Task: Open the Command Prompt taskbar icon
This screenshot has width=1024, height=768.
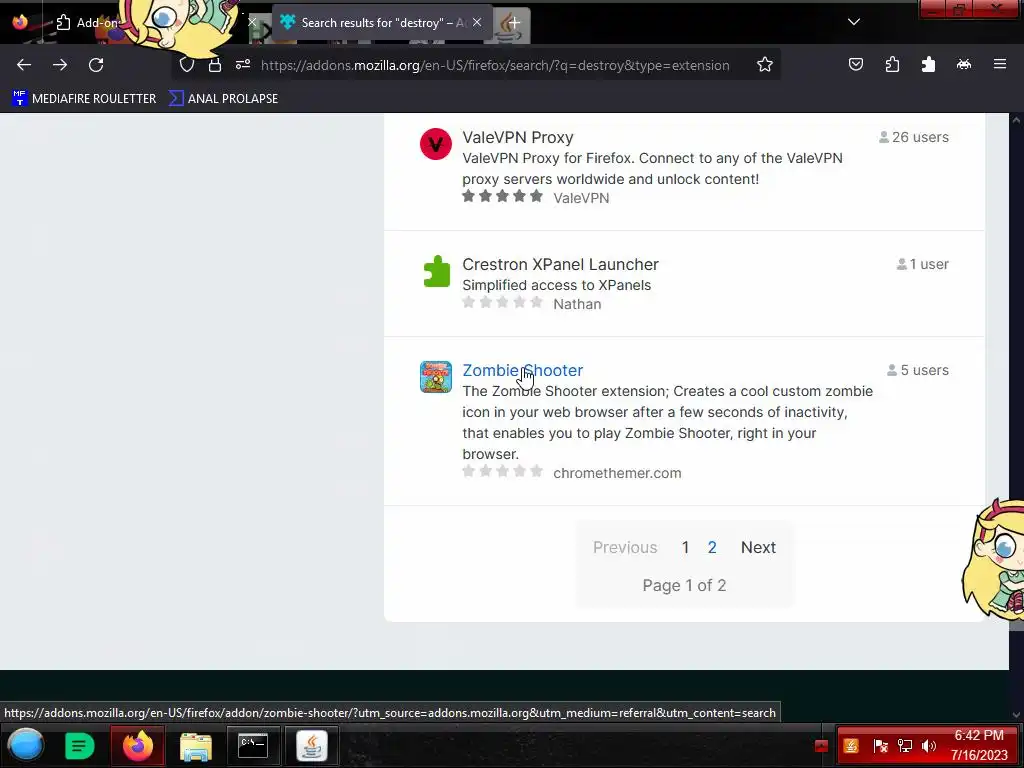Action: 253,746
